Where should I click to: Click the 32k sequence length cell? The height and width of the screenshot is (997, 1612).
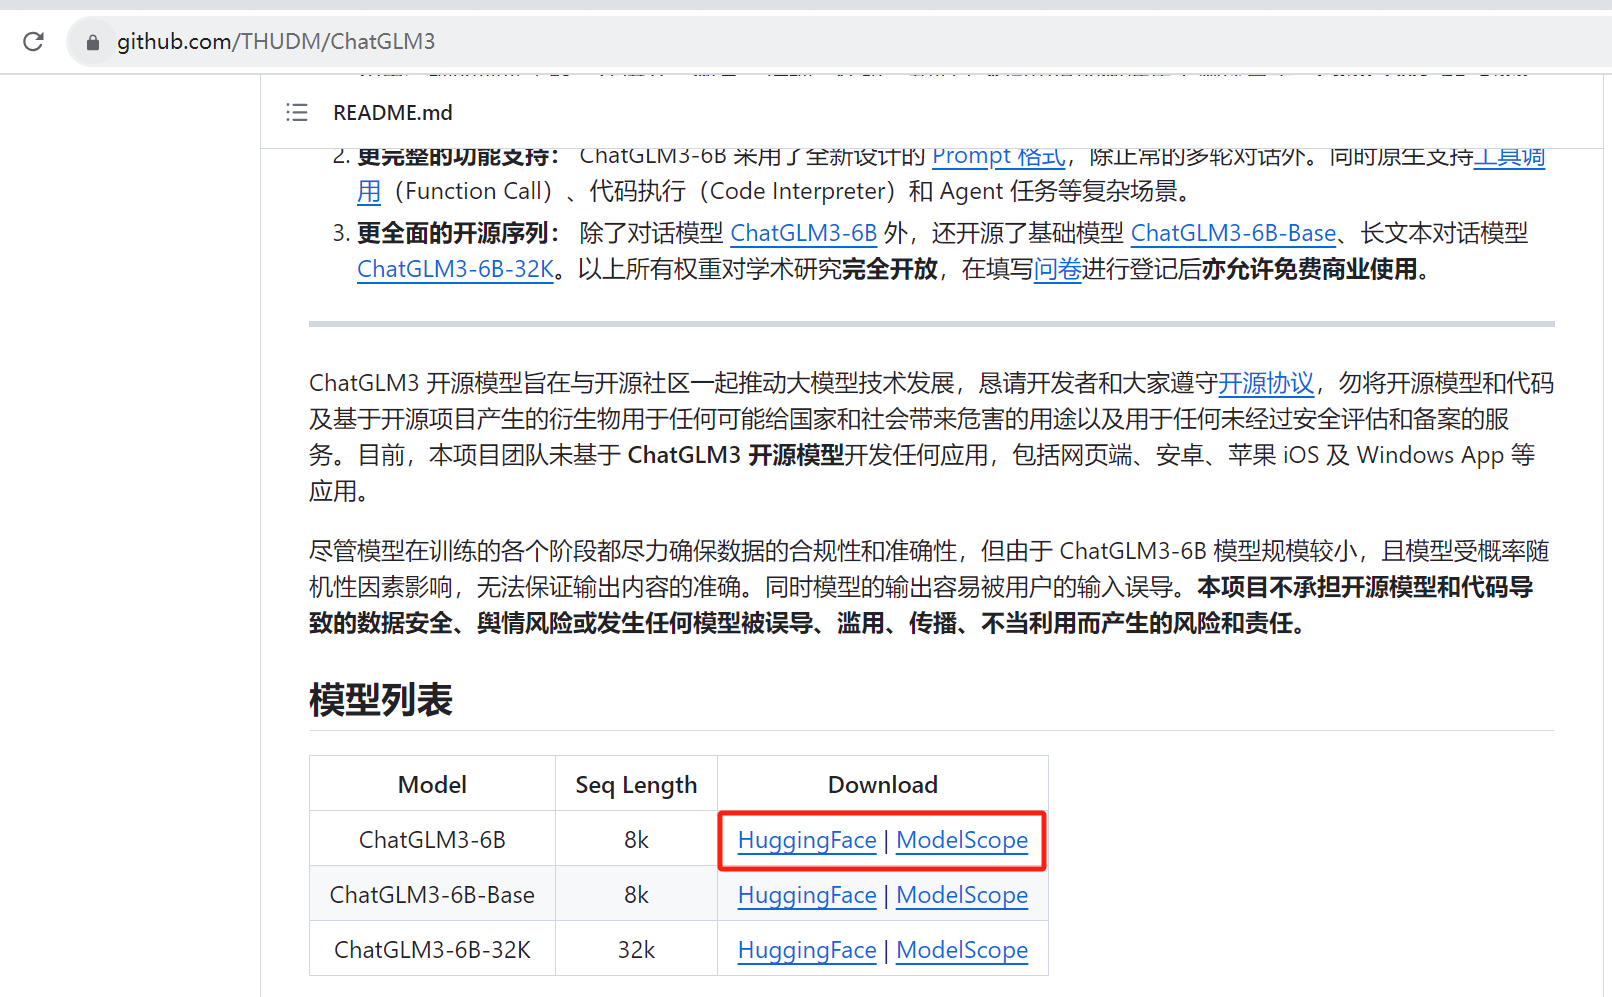(x=636, y=950)
